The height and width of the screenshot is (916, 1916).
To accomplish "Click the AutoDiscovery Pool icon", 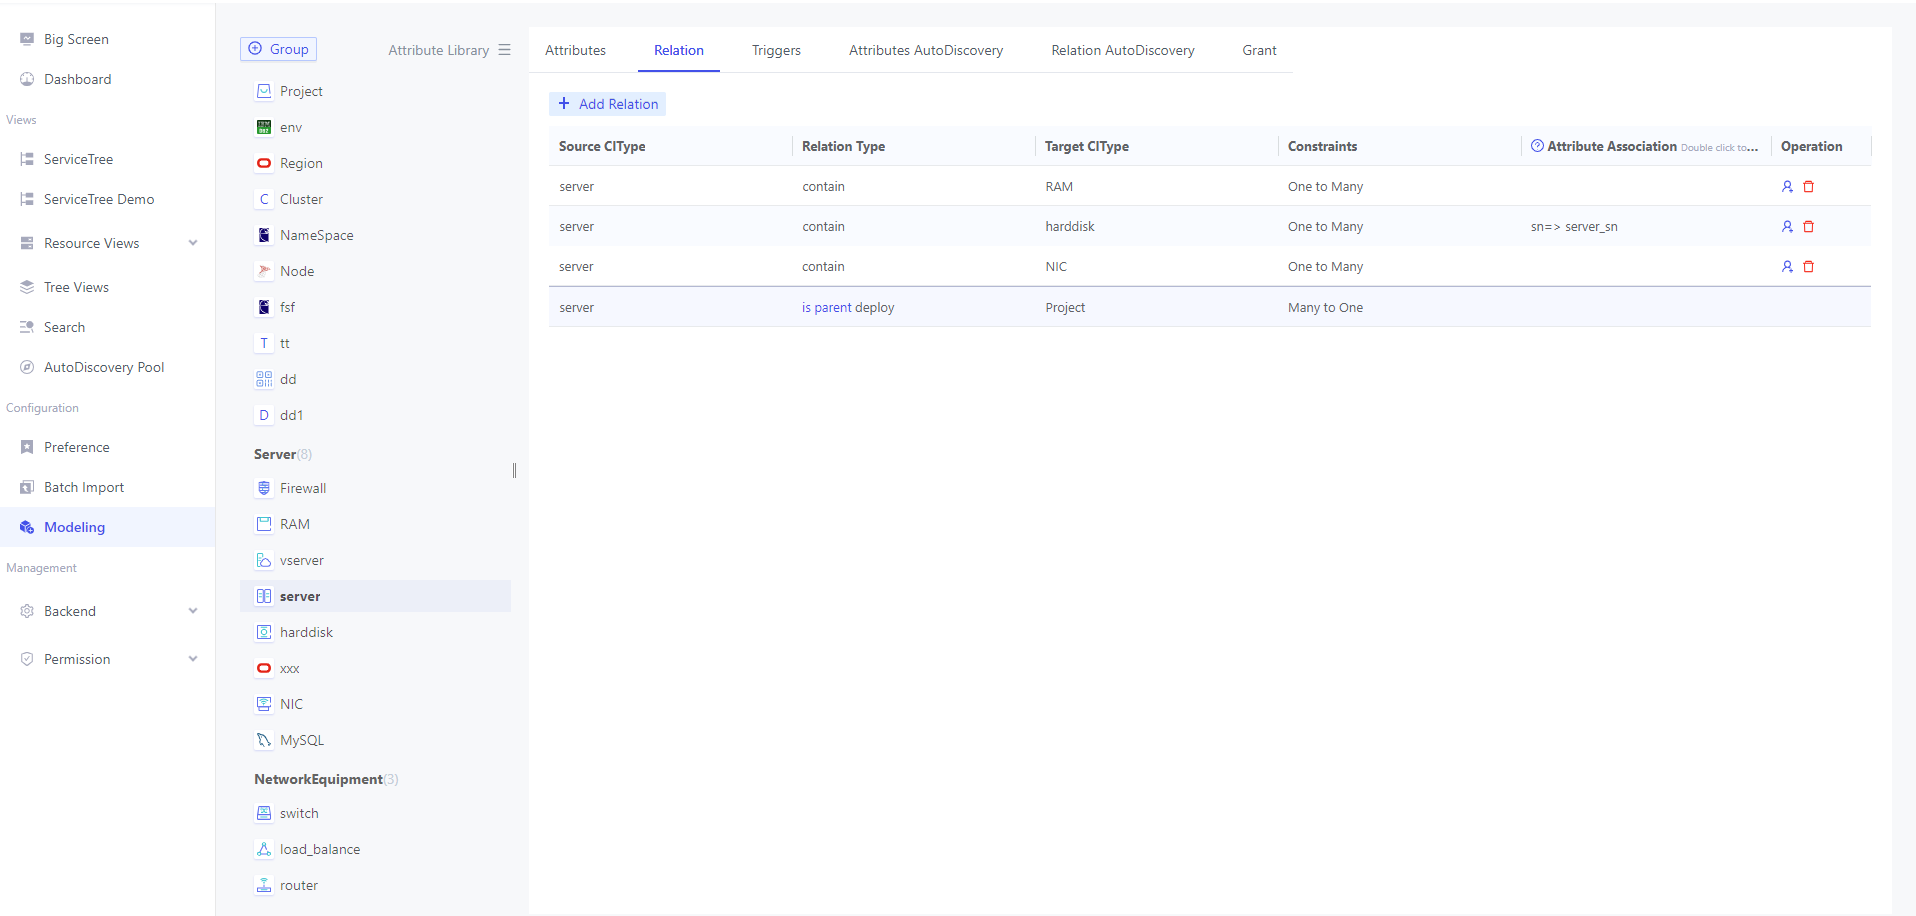I will pyautogui.click(x=27, y=367).
